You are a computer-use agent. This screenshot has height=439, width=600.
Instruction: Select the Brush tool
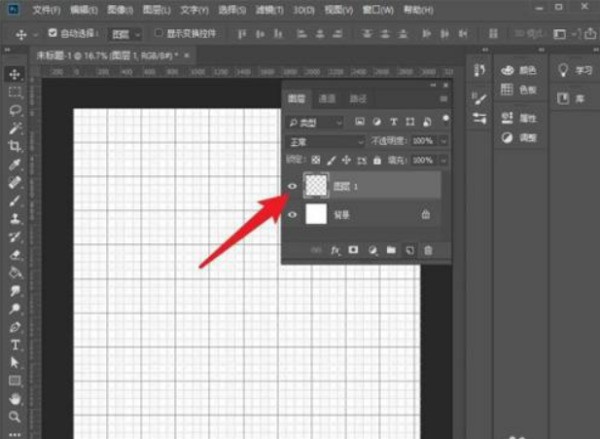pos(15,201)
